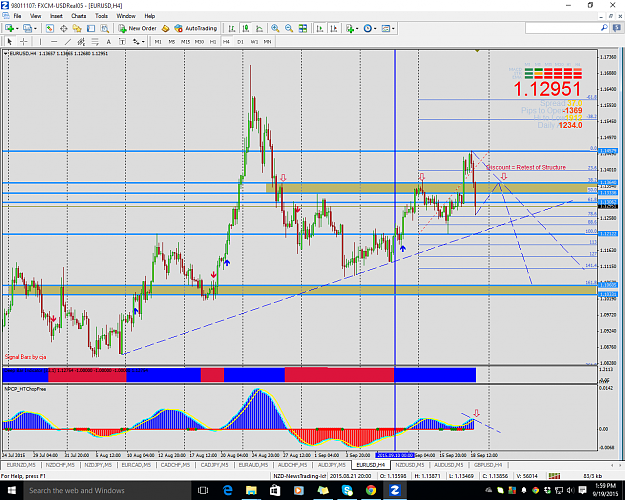625x500 pixels.
Task: Click the Zoom Out magnifier
Action: tap(289, 28)
